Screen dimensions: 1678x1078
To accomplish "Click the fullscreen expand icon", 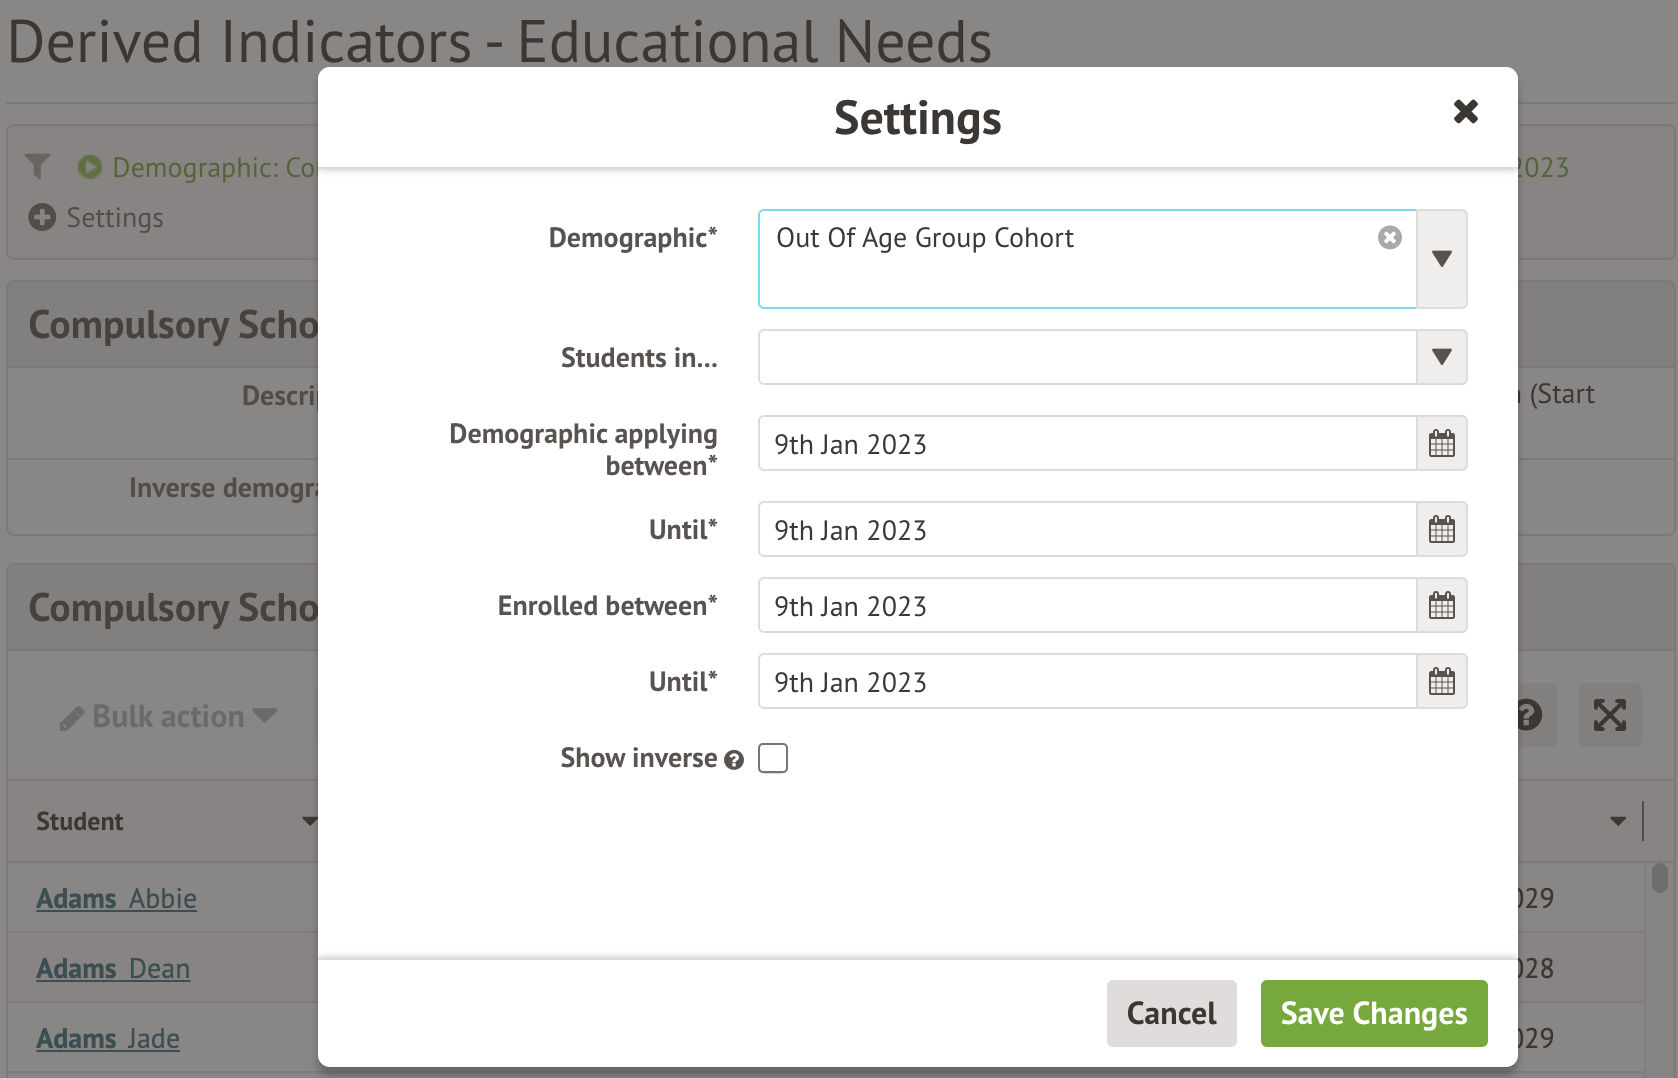I will (x=1609, y=715).
